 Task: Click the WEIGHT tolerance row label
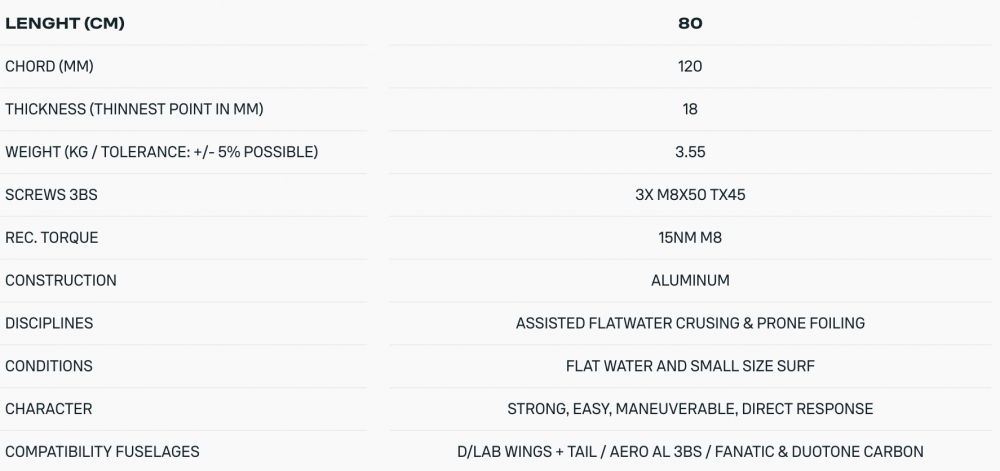pos(161,152)
